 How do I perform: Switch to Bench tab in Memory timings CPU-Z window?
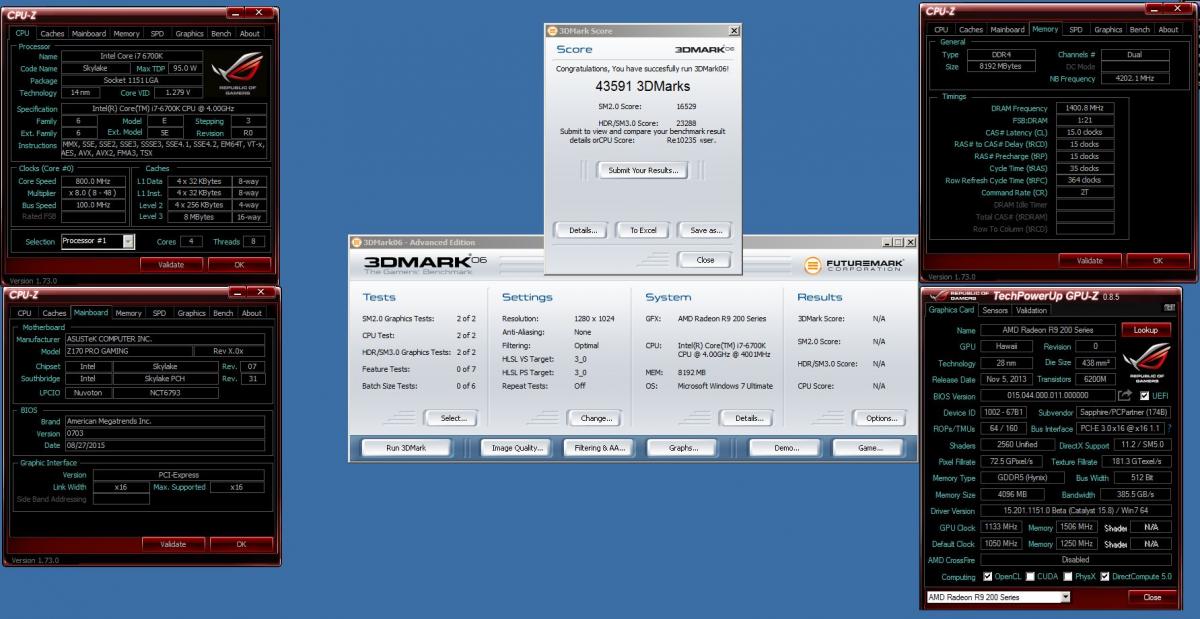[x=1139, y=29]
